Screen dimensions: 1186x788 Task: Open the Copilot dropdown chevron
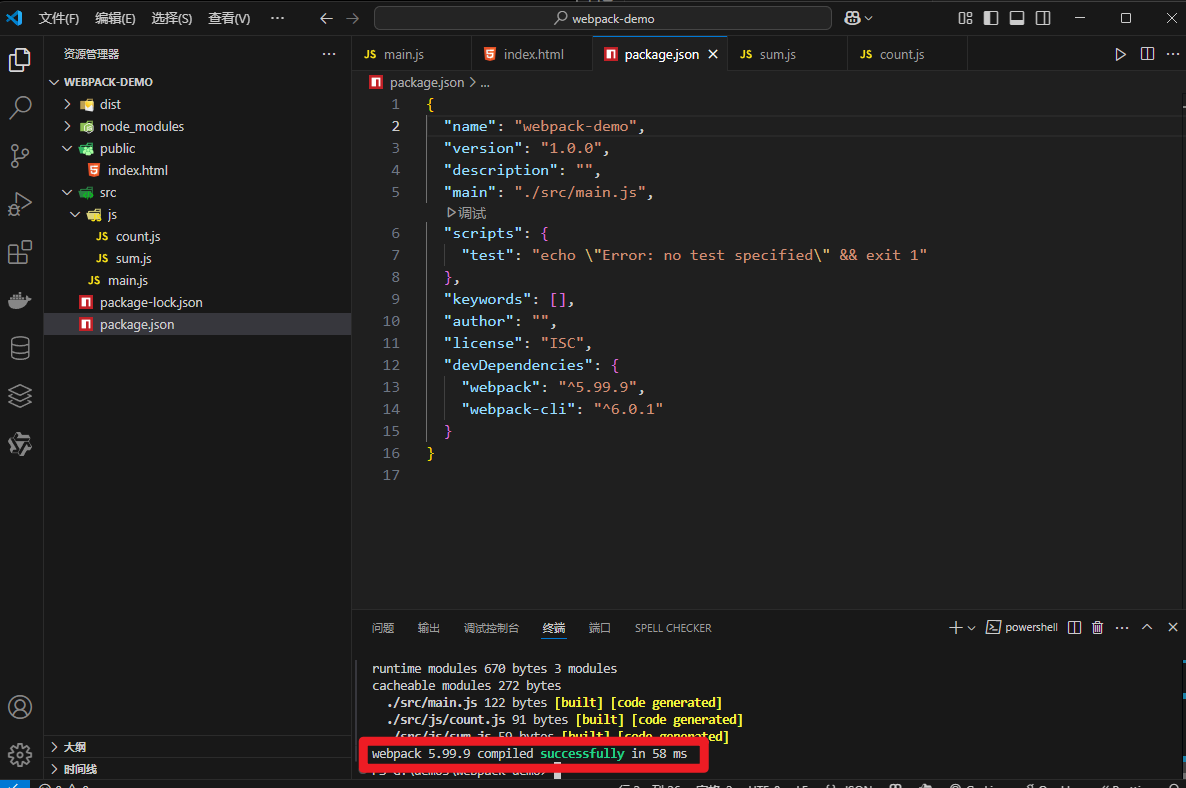(868, 18)
